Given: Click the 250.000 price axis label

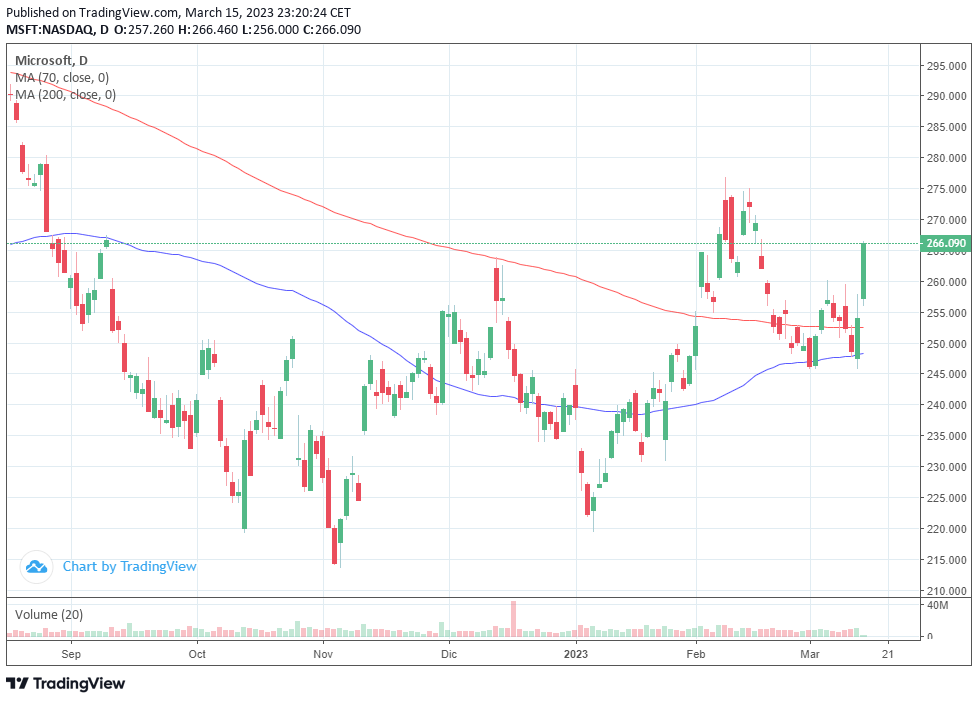Looking at the screenshot, I should [x=947, y=344].
